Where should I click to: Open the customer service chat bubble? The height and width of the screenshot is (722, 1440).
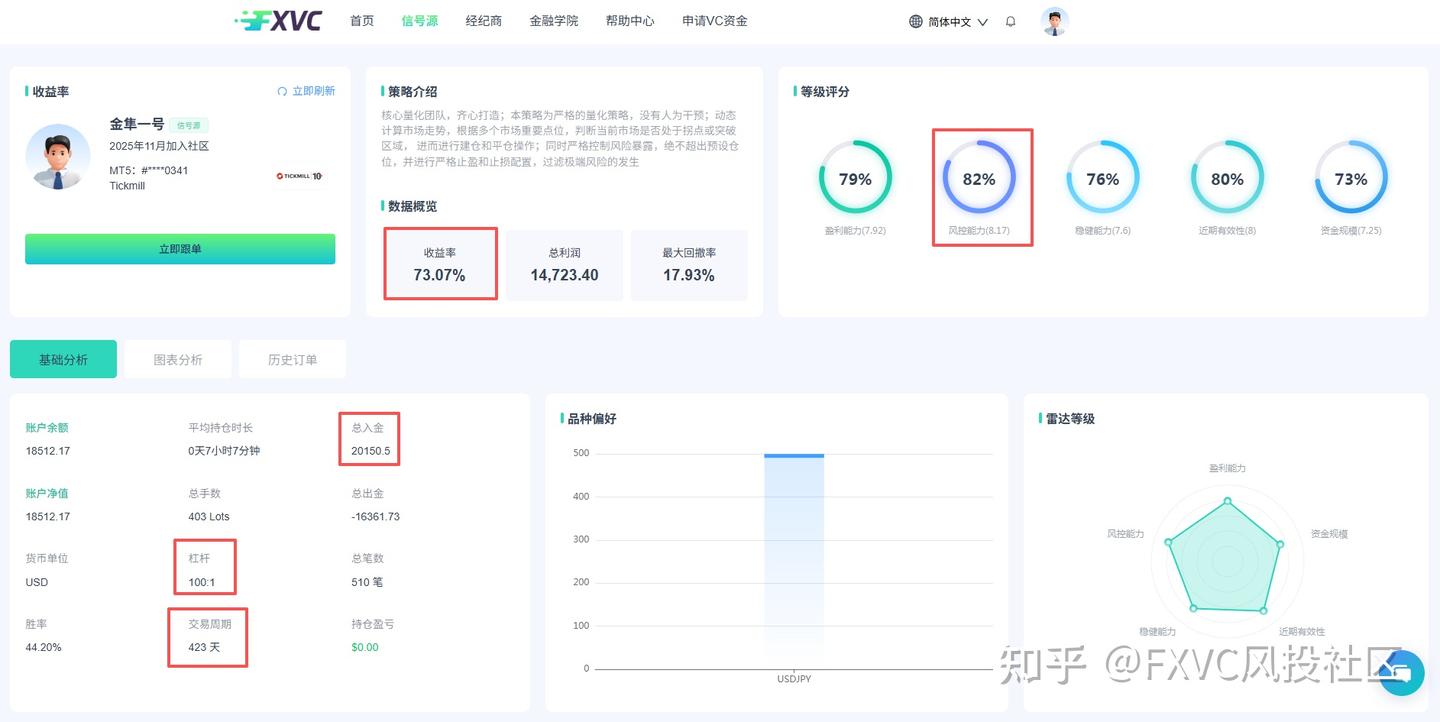point(1401,673)
